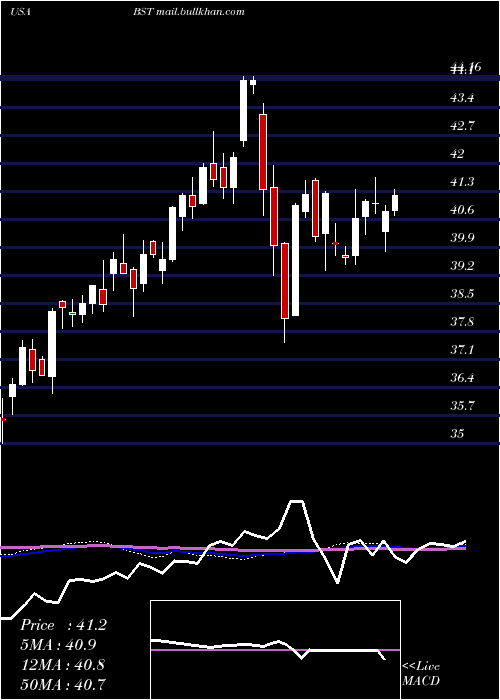Click the 40.6 price axis label
Screen dimensions: 500x700
[x=462, y=210]
